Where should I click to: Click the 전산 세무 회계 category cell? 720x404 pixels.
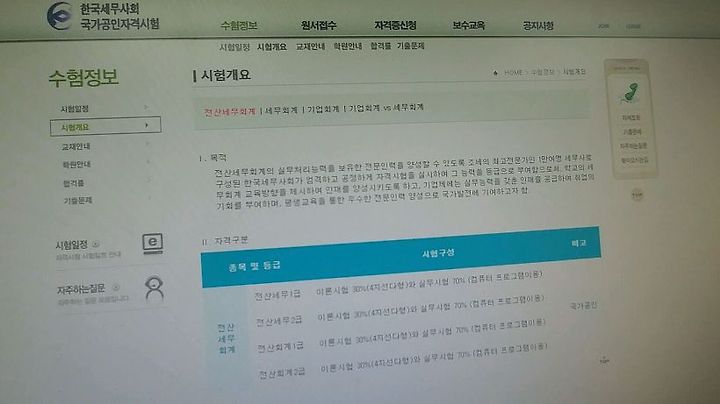[226, 338]
